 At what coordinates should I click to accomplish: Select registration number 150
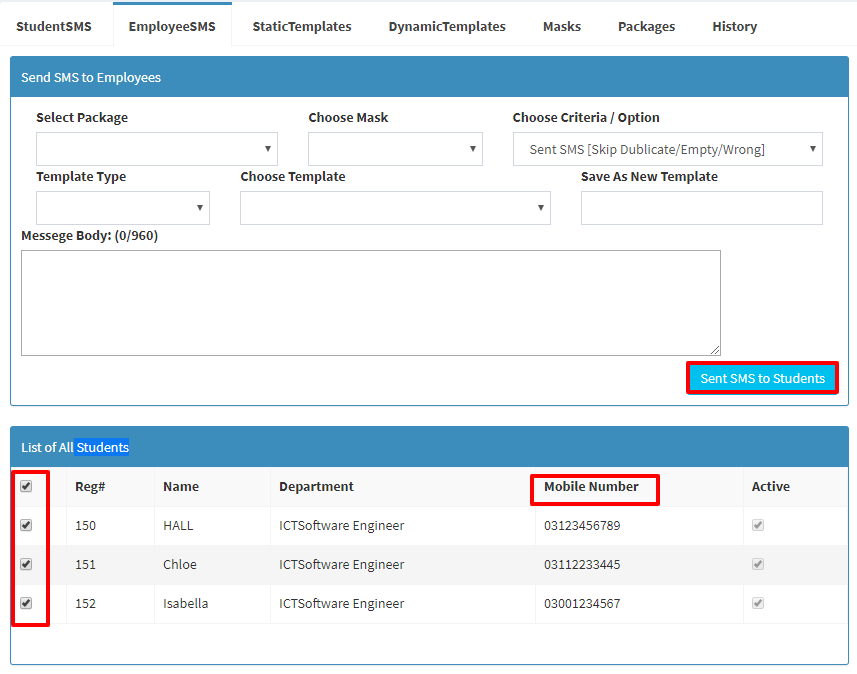coord(85,525)
